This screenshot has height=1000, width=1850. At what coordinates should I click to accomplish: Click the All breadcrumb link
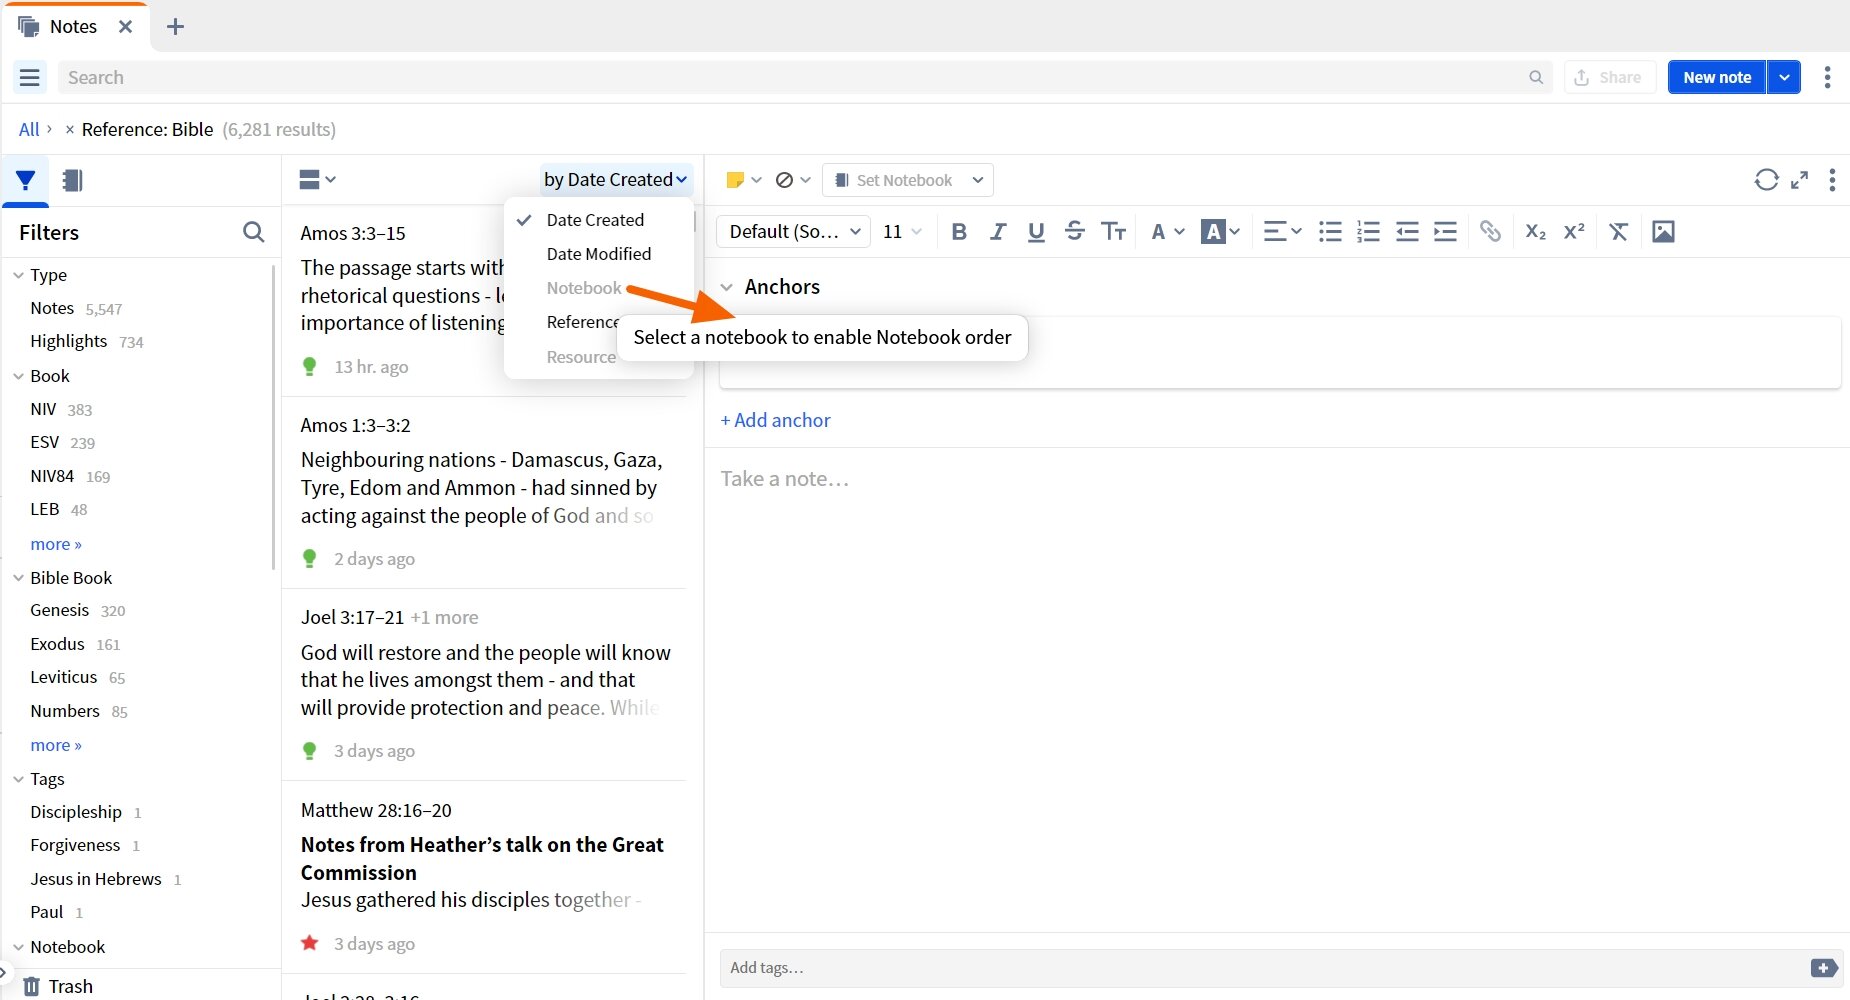29,129
